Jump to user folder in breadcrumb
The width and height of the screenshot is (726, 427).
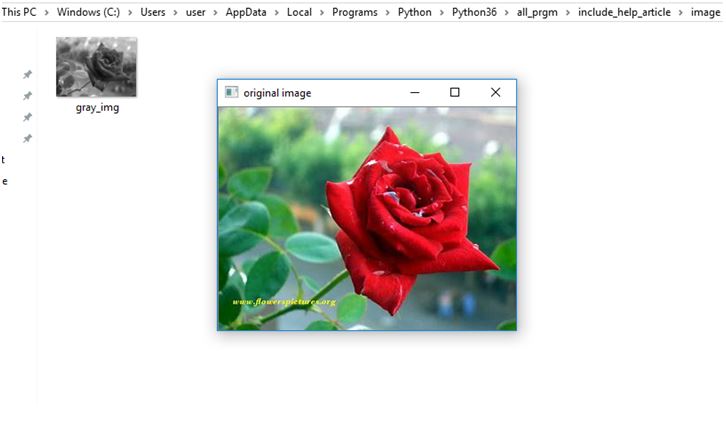(x=195, y=13)
